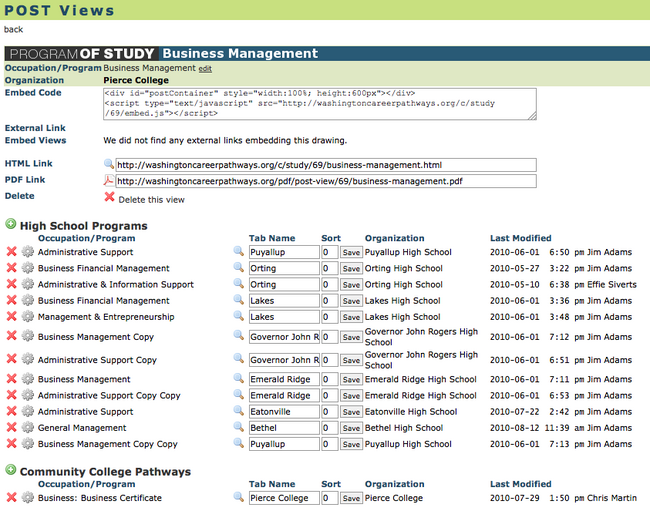
Task: Click the Pierce College organization heading value
Action: (x=136, y=80)
